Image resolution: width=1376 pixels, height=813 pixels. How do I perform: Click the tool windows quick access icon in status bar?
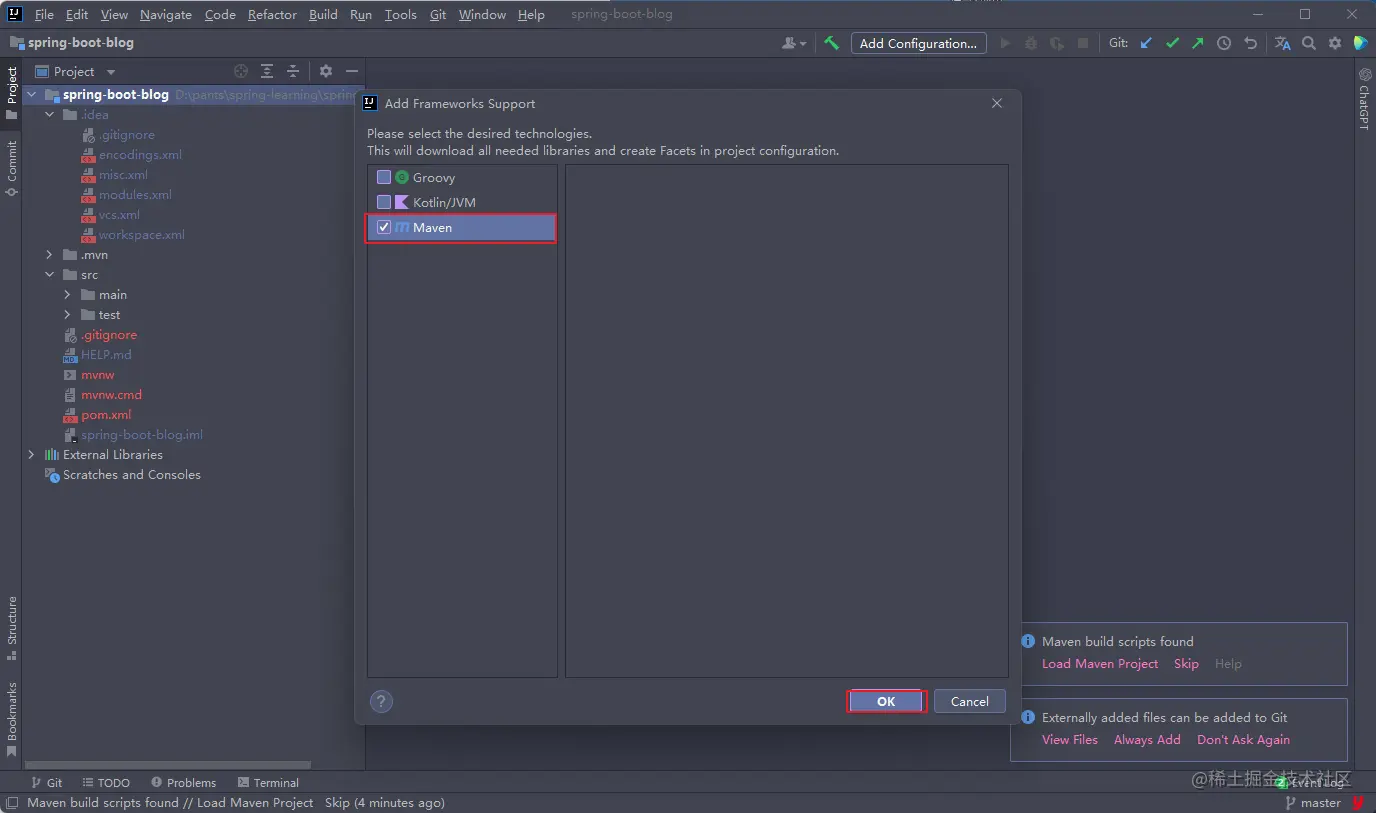[12, 802]
